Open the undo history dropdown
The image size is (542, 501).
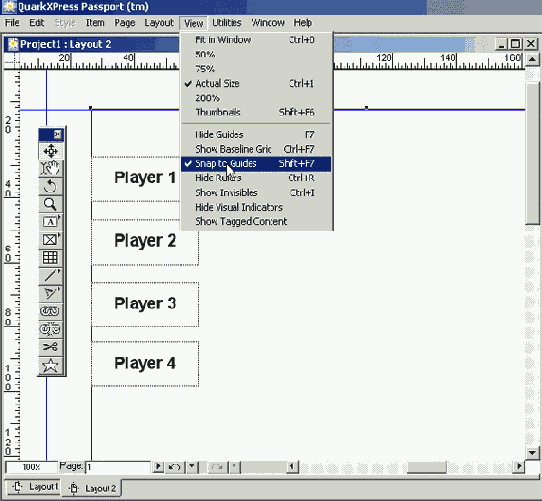[192, 467]
